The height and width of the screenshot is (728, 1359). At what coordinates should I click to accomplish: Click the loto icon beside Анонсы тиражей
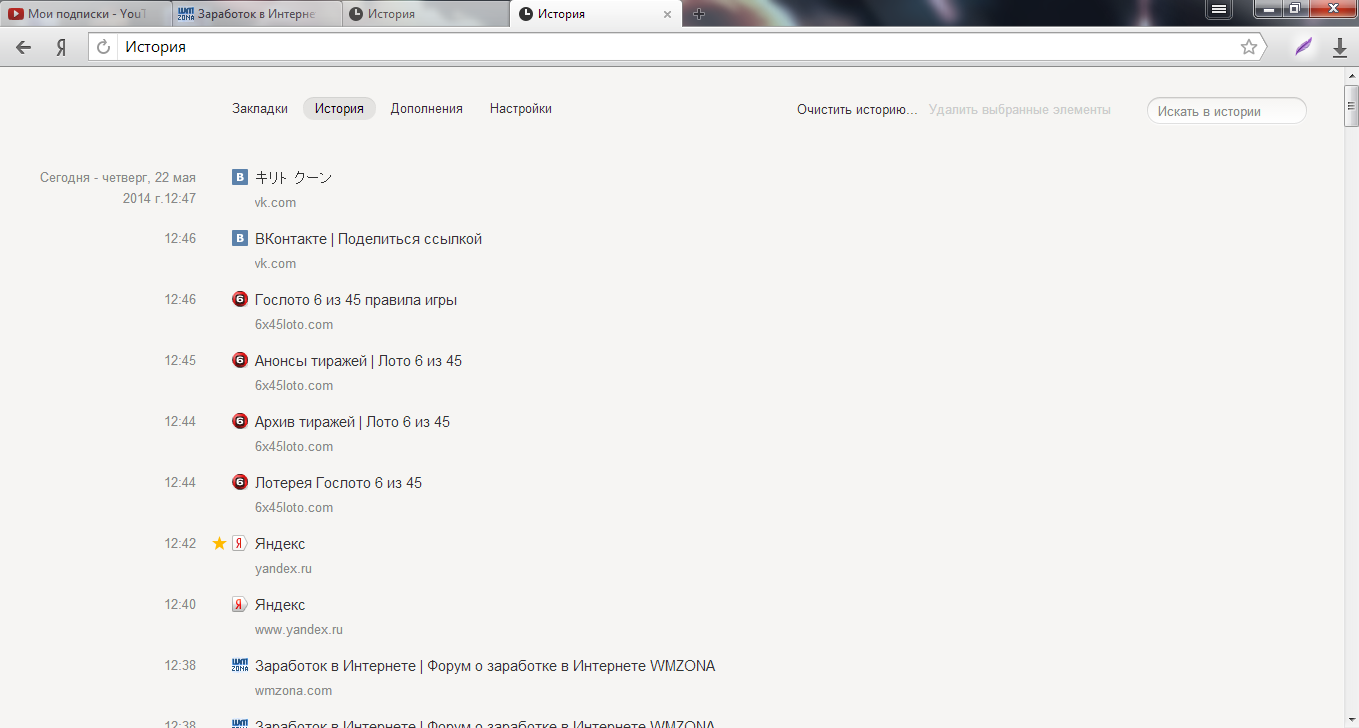[x=240, y=360]
